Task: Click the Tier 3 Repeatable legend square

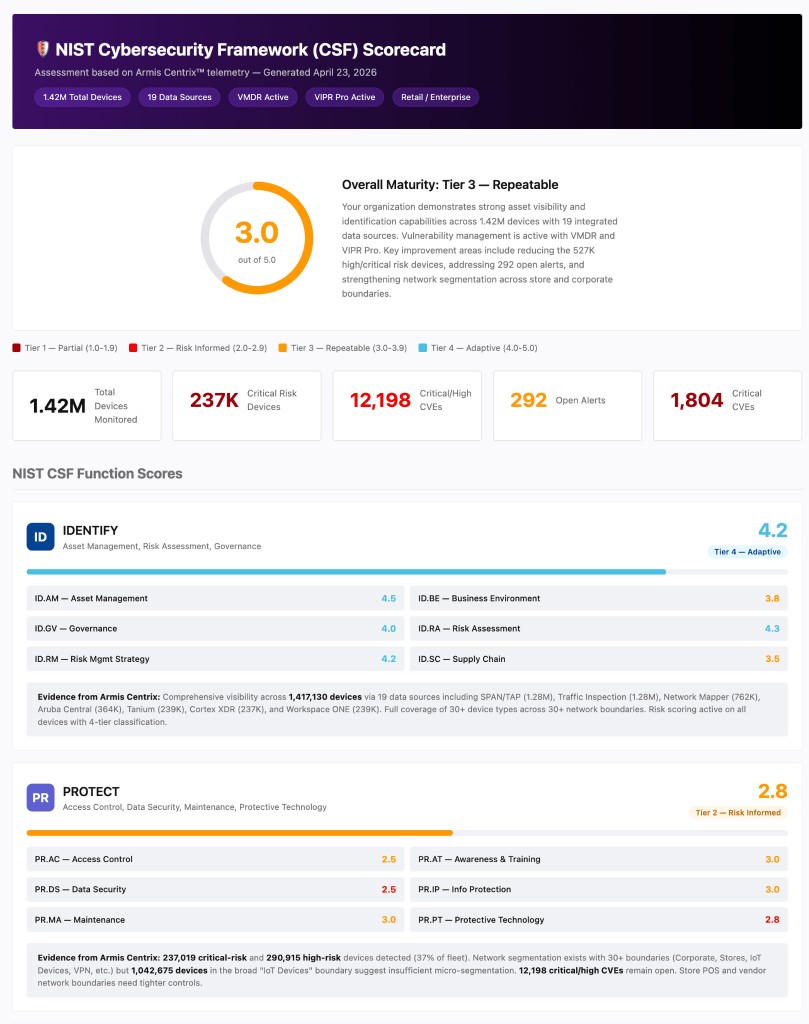Action: pos(283,348)
